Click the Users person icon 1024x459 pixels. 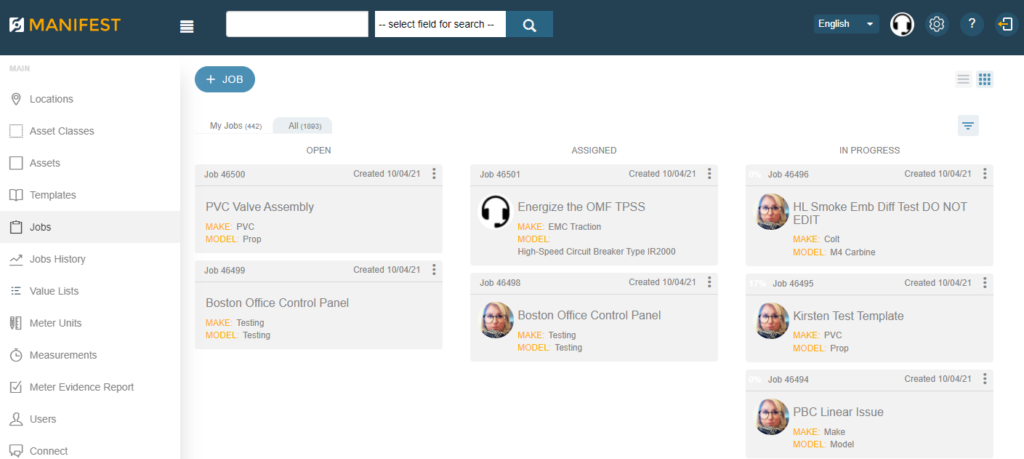(16, 419)
